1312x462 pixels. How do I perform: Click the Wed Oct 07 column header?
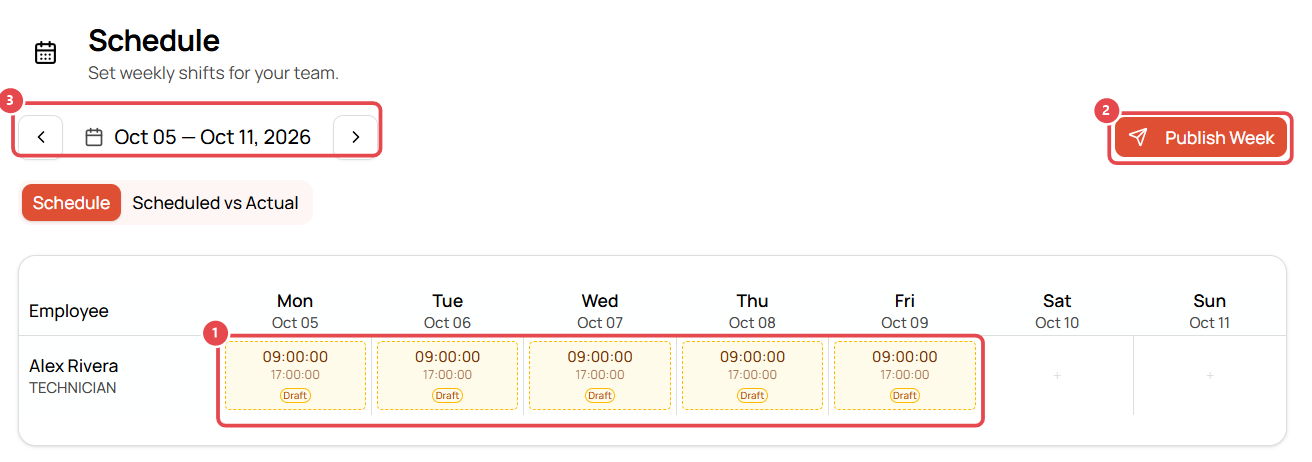(x=600, y=311)
